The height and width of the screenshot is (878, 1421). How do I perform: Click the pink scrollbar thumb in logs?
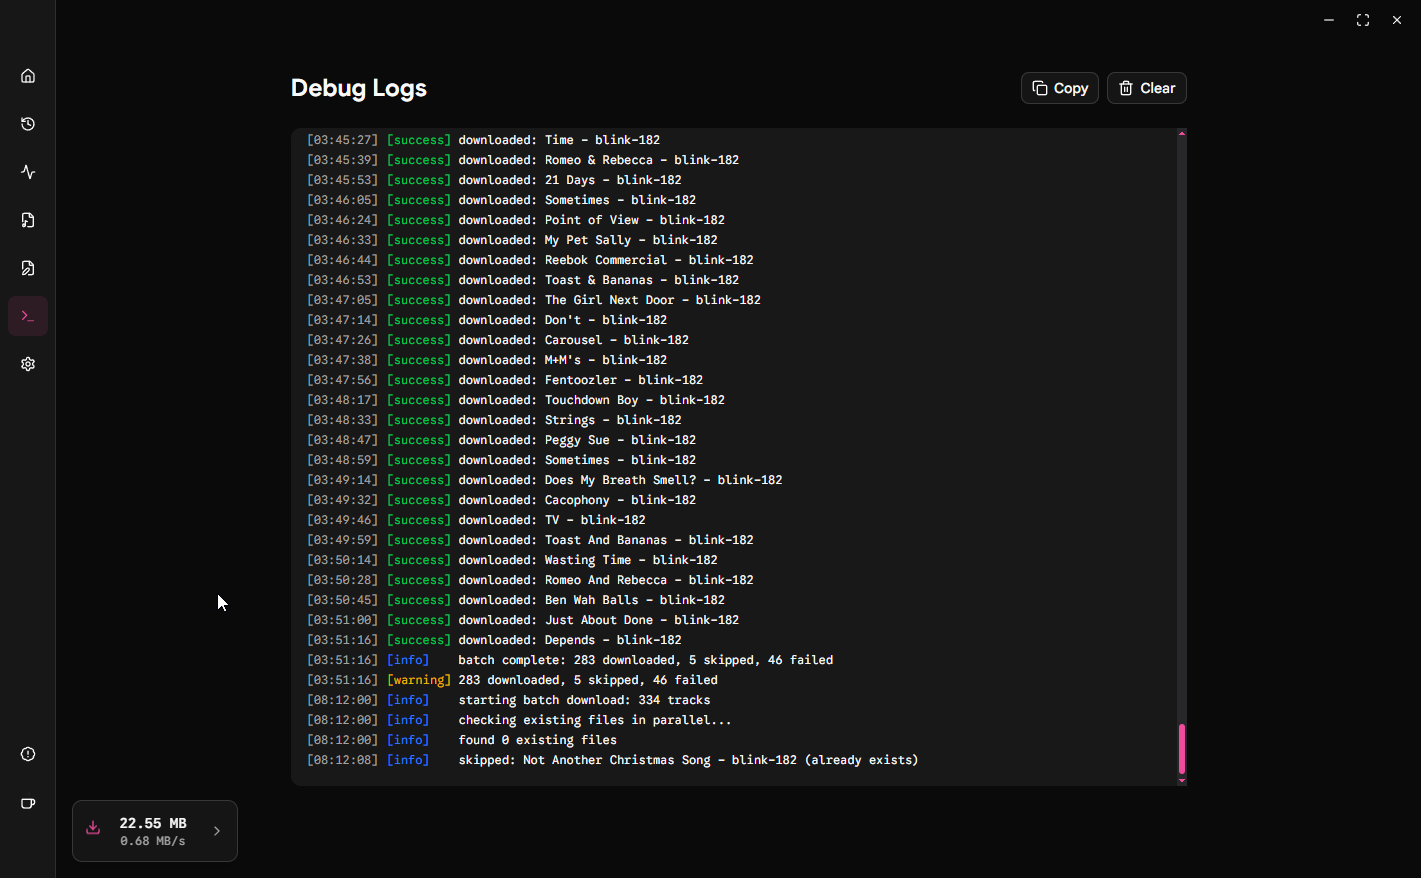click(1181, 748)
